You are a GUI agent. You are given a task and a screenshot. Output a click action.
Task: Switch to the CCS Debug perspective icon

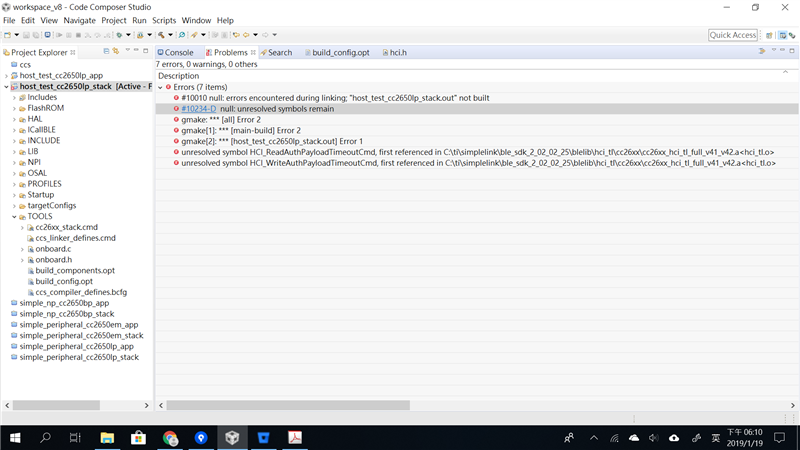tap(792, 35)
